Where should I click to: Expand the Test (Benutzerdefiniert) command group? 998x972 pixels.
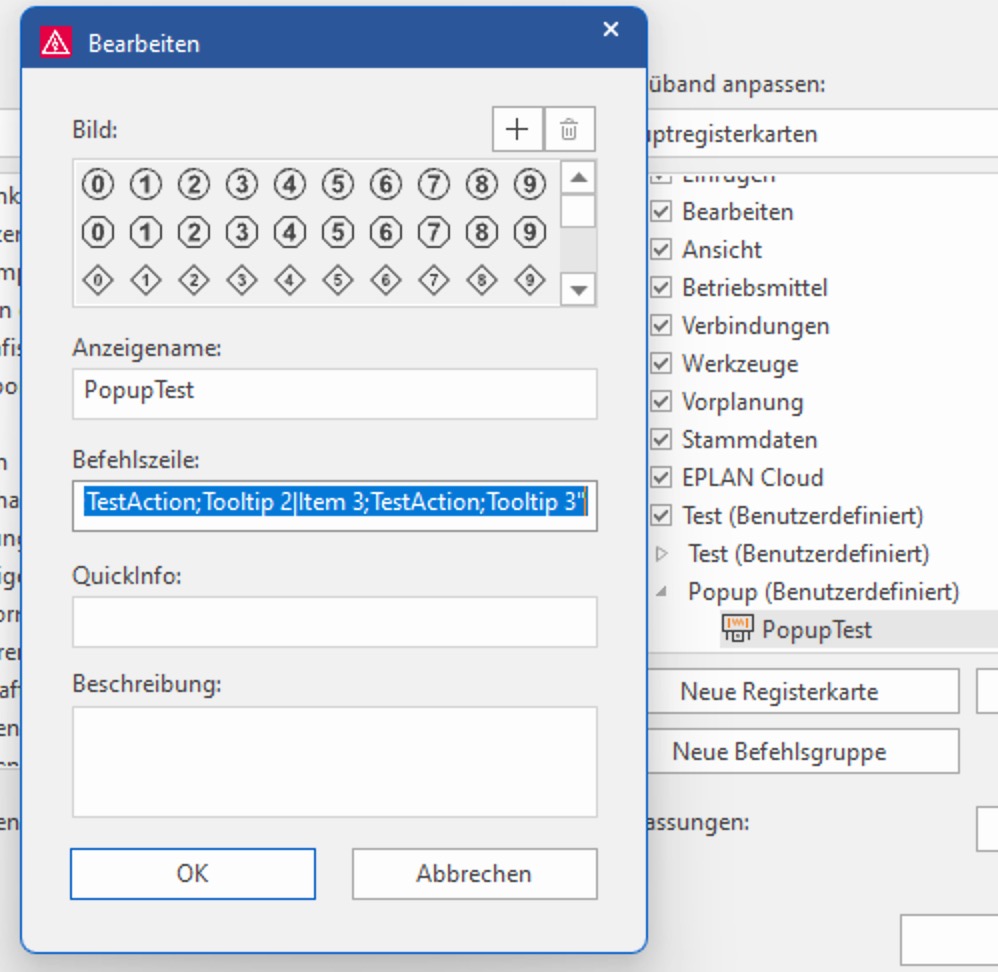661,553
